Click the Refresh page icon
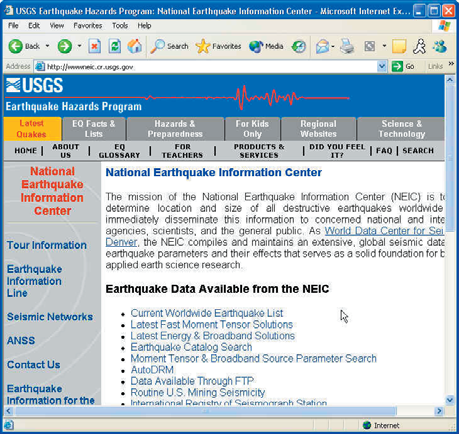Viewport: 459px width, 434px height. [x=115, y=46]
